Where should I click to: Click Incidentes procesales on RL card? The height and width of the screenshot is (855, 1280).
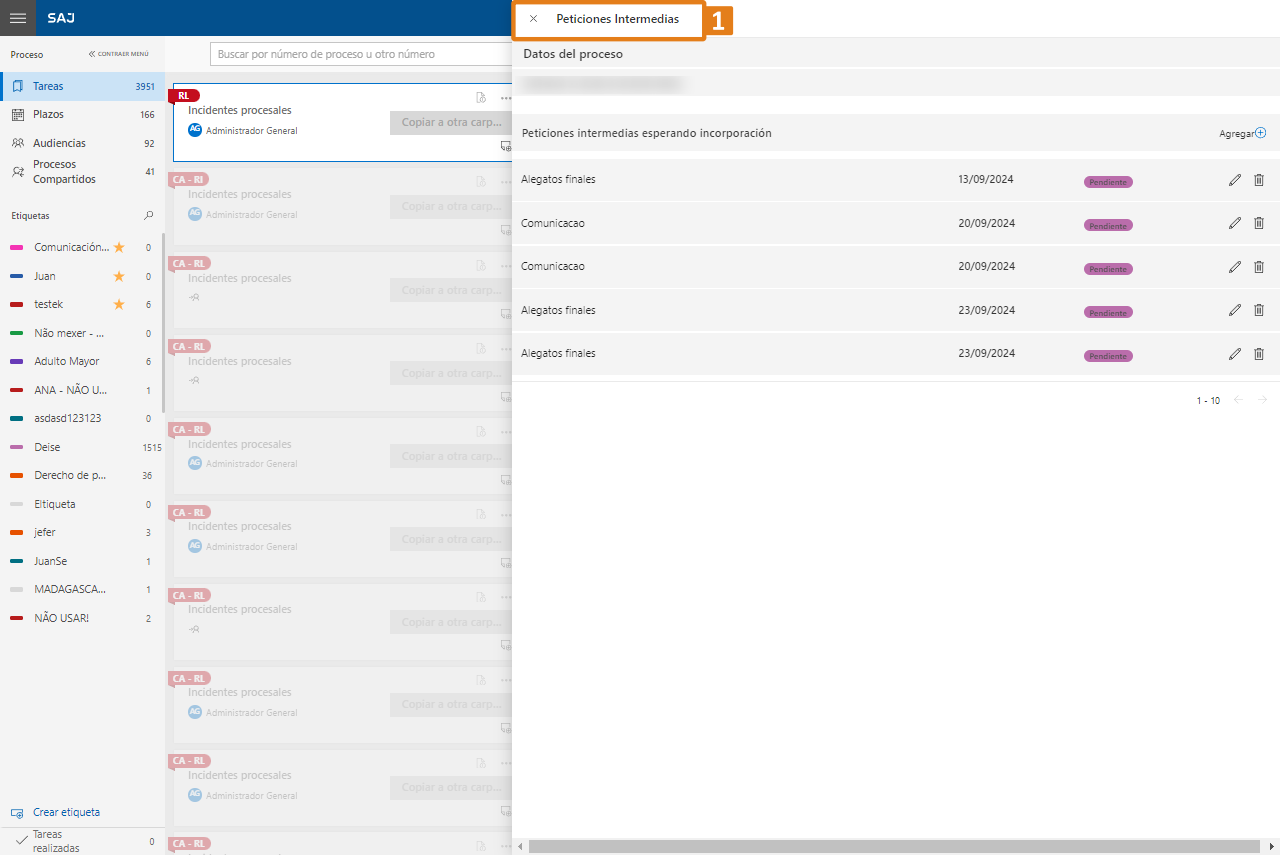click(240, 110)
